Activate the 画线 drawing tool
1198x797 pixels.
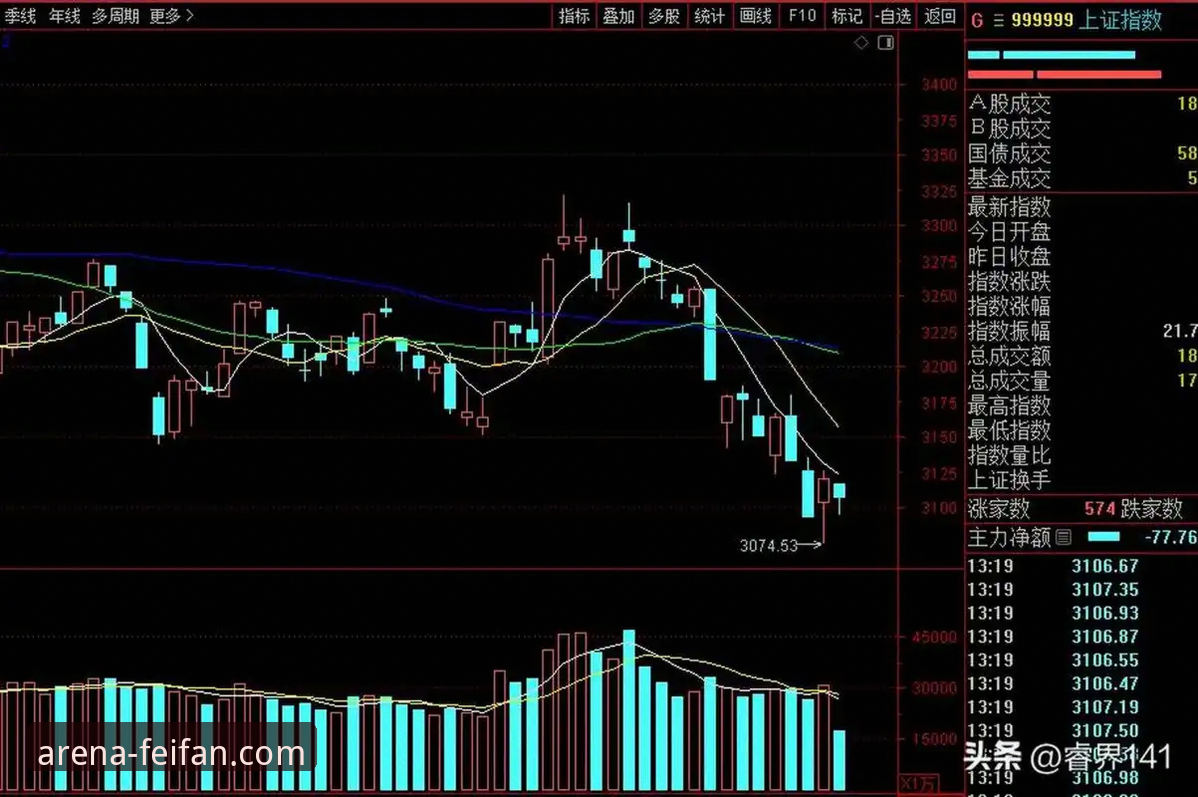click(x=756, y=16)
